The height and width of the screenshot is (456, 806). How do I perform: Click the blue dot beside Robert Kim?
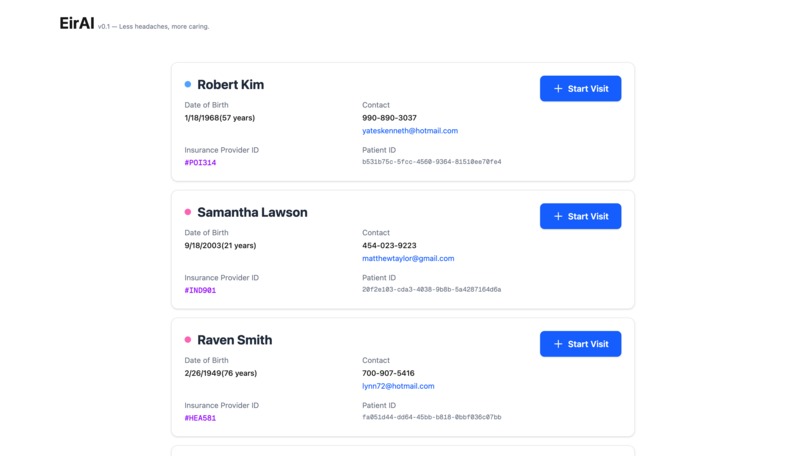coord(188,85)
